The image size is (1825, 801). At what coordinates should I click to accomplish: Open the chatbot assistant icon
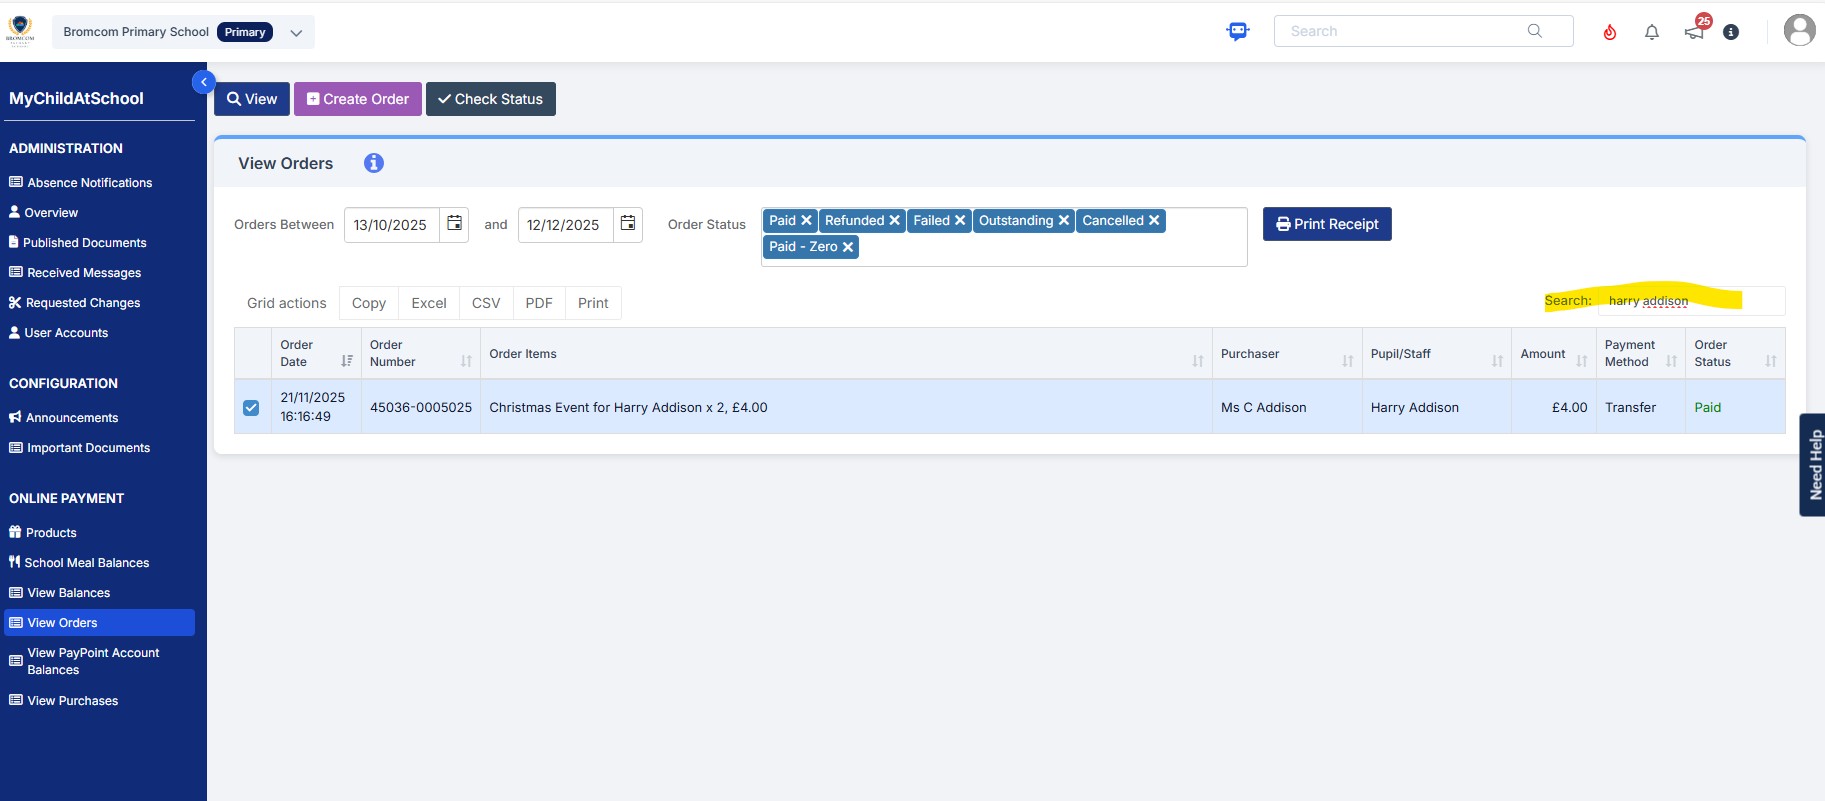[1238, 31]
